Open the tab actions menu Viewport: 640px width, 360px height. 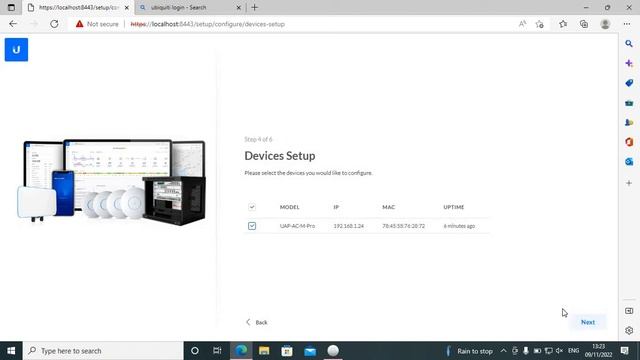click(x=11, y=7)
